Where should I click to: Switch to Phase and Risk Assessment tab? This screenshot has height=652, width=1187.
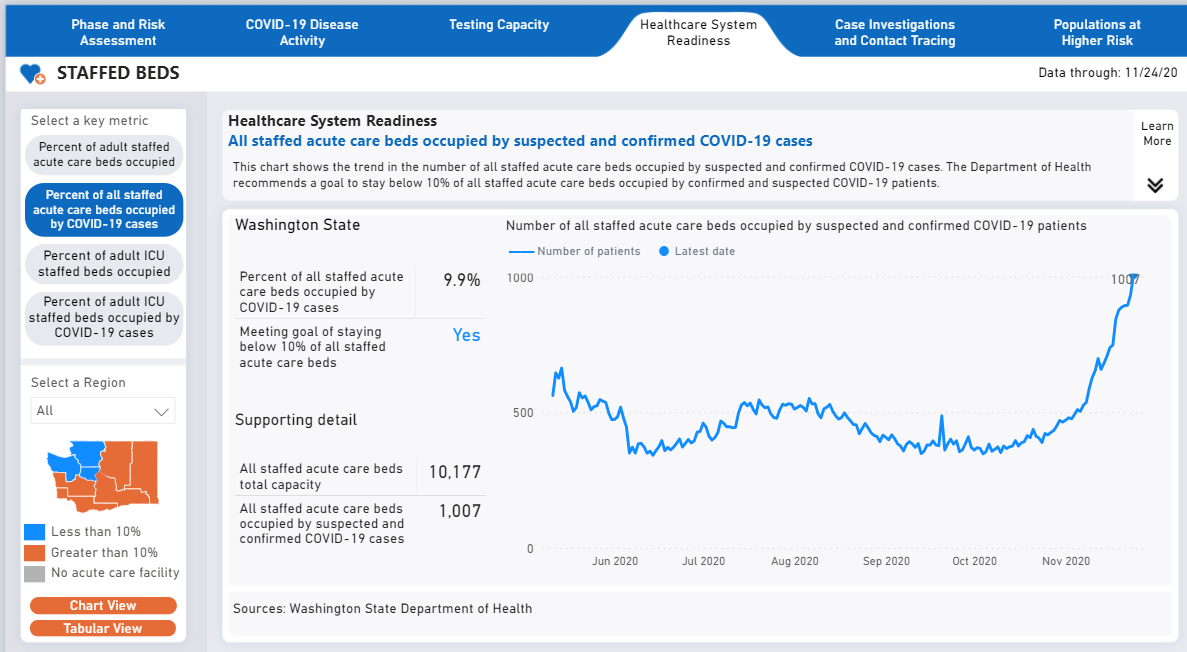coord(118,33)
